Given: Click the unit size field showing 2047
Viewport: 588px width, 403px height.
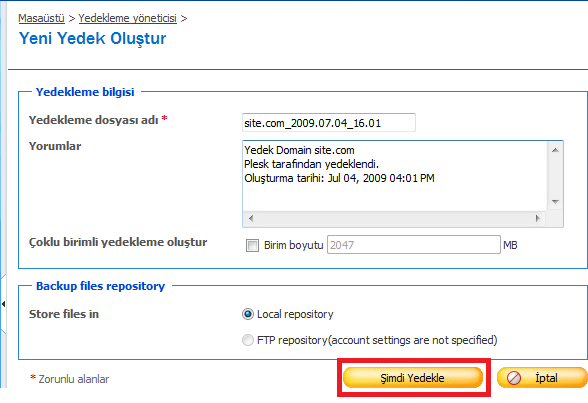Looking at the screenshot, I should click(414, 245).
